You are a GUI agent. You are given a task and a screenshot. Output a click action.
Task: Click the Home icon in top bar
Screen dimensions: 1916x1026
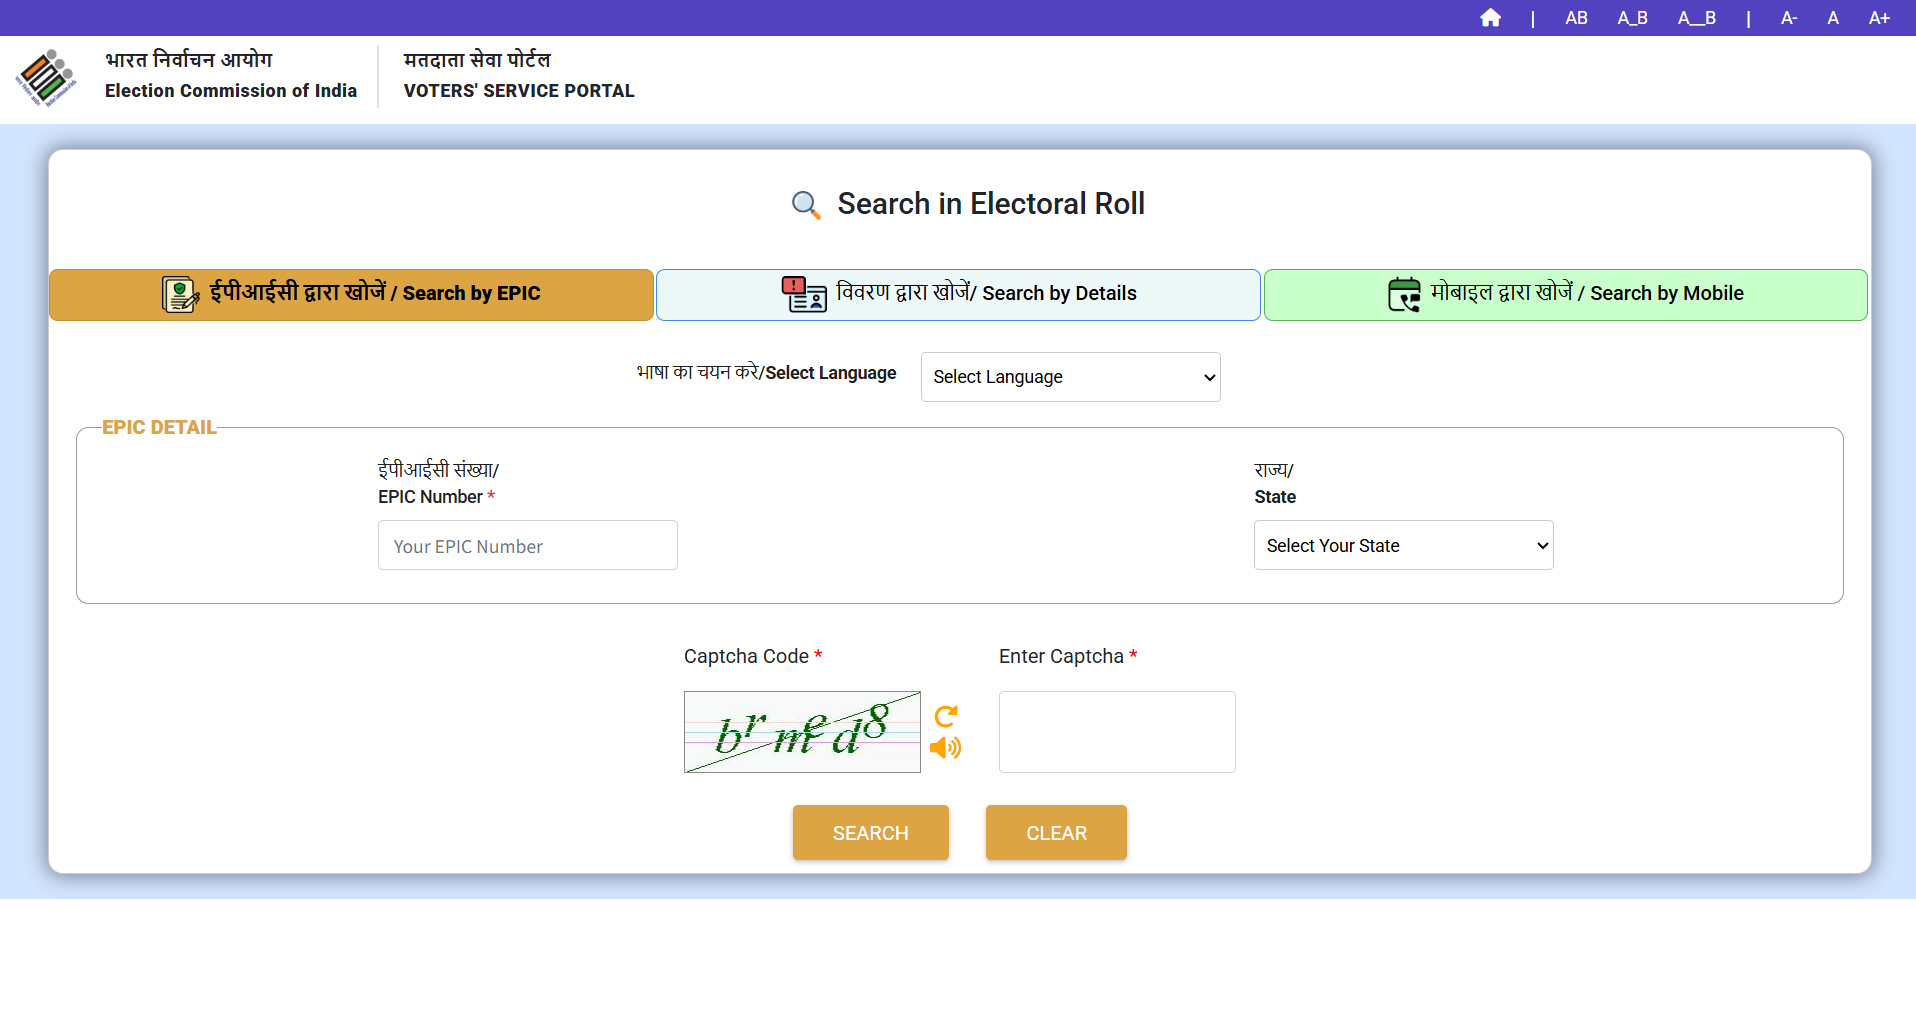tap(1490, 18)
